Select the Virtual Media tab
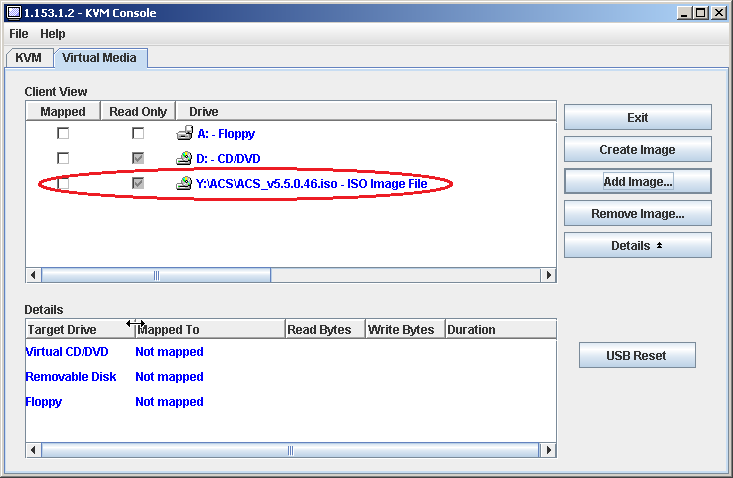 [x=100, y=58]
